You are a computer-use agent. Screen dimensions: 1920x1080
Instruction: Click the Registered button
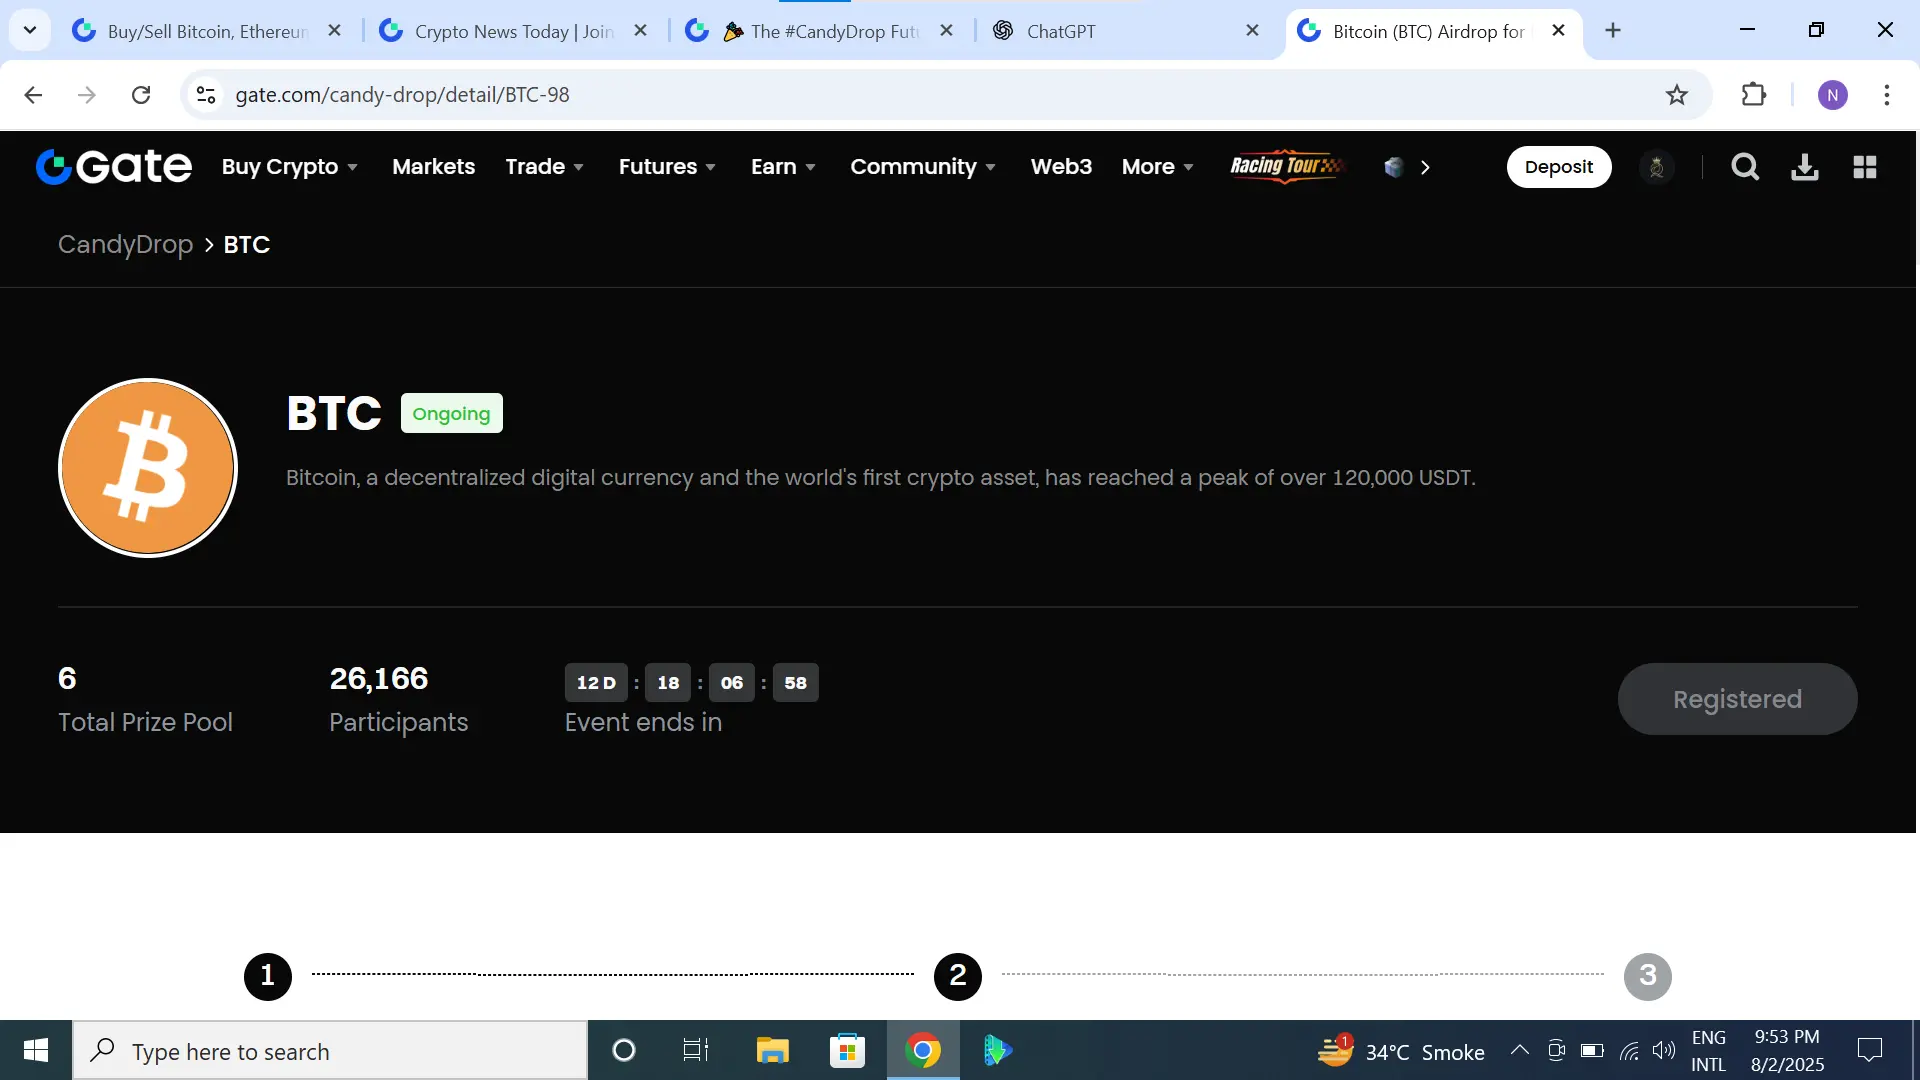[1737, 699]
